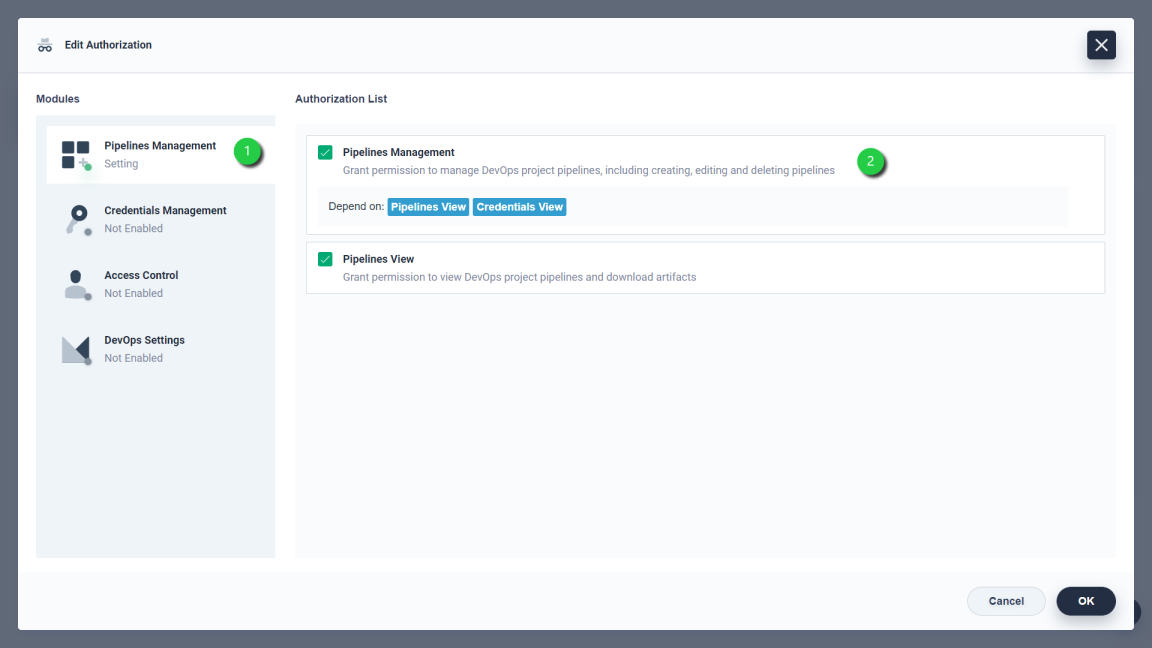1152x648 pixels.
Task: Open the Access Control module
Action: (141, 276)
